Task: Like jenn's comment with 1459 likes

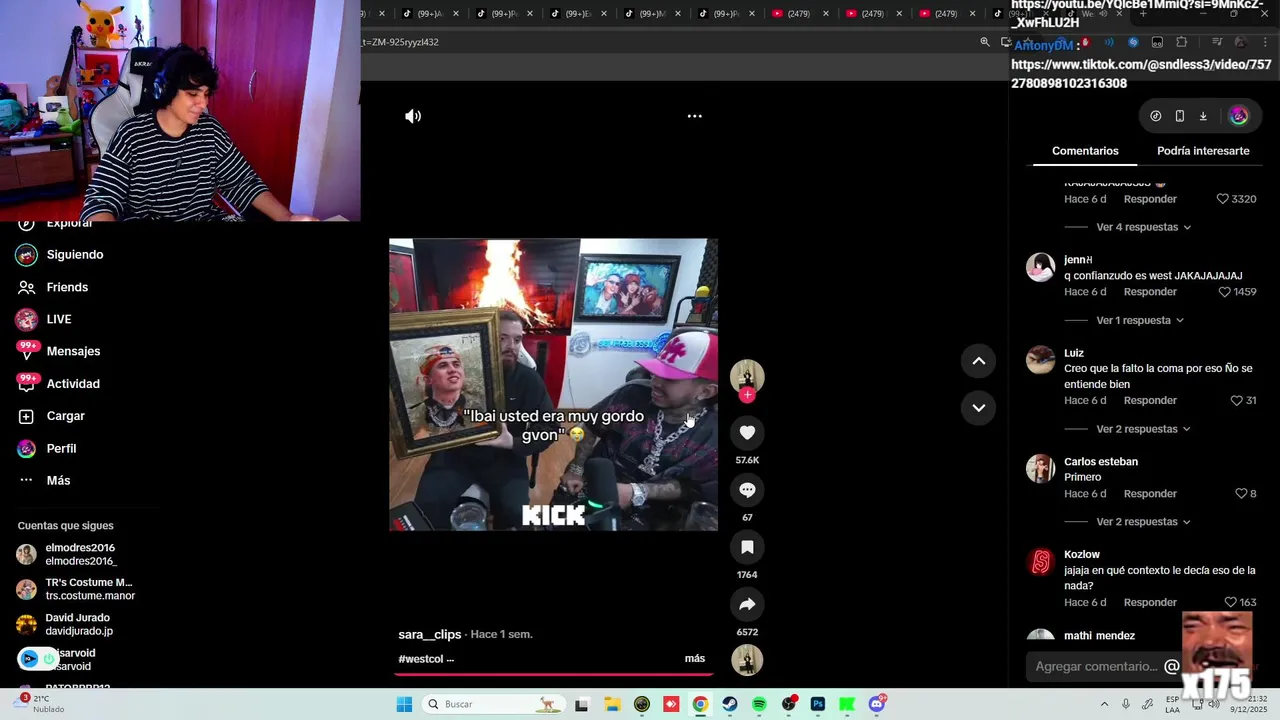Action: 1224,292
